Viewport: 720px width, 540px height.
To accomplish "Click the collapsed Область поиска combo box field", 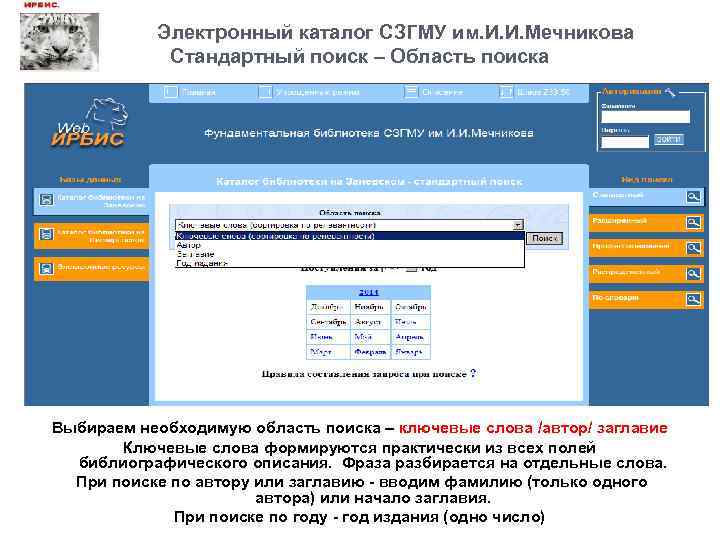I will click(x=349, y=225).
